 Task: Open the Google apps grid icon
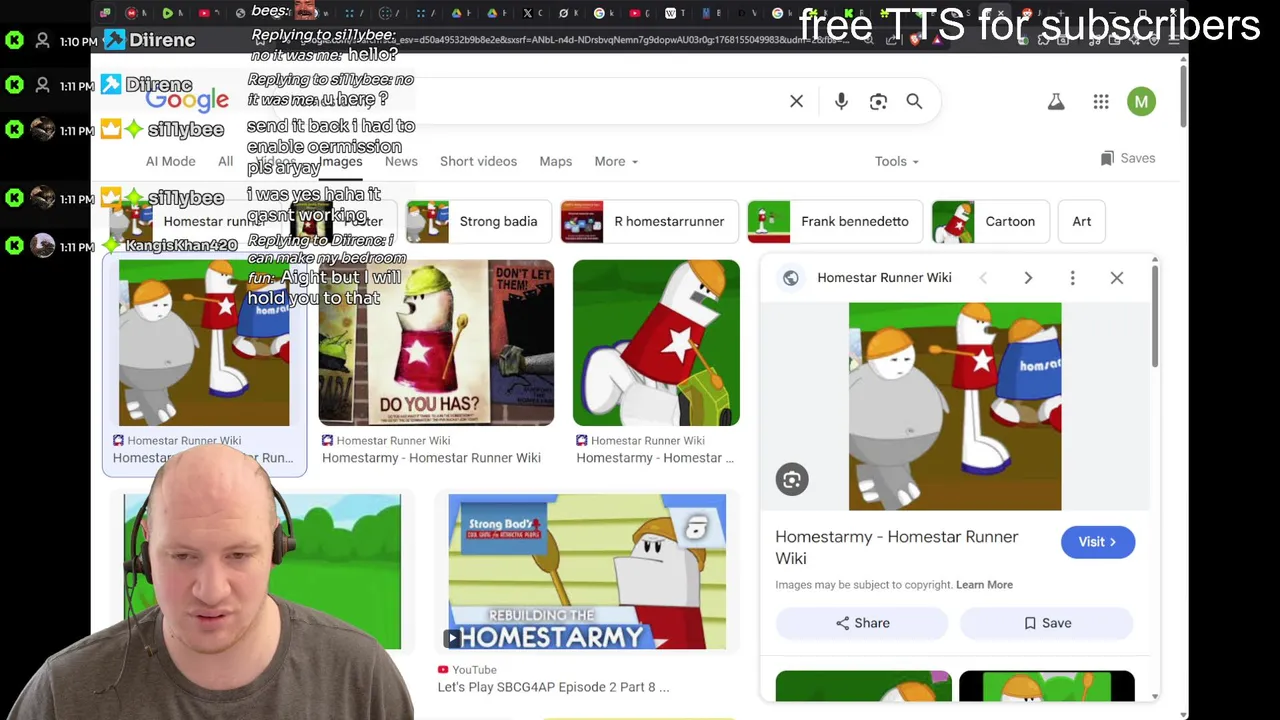click(1101, 101)
